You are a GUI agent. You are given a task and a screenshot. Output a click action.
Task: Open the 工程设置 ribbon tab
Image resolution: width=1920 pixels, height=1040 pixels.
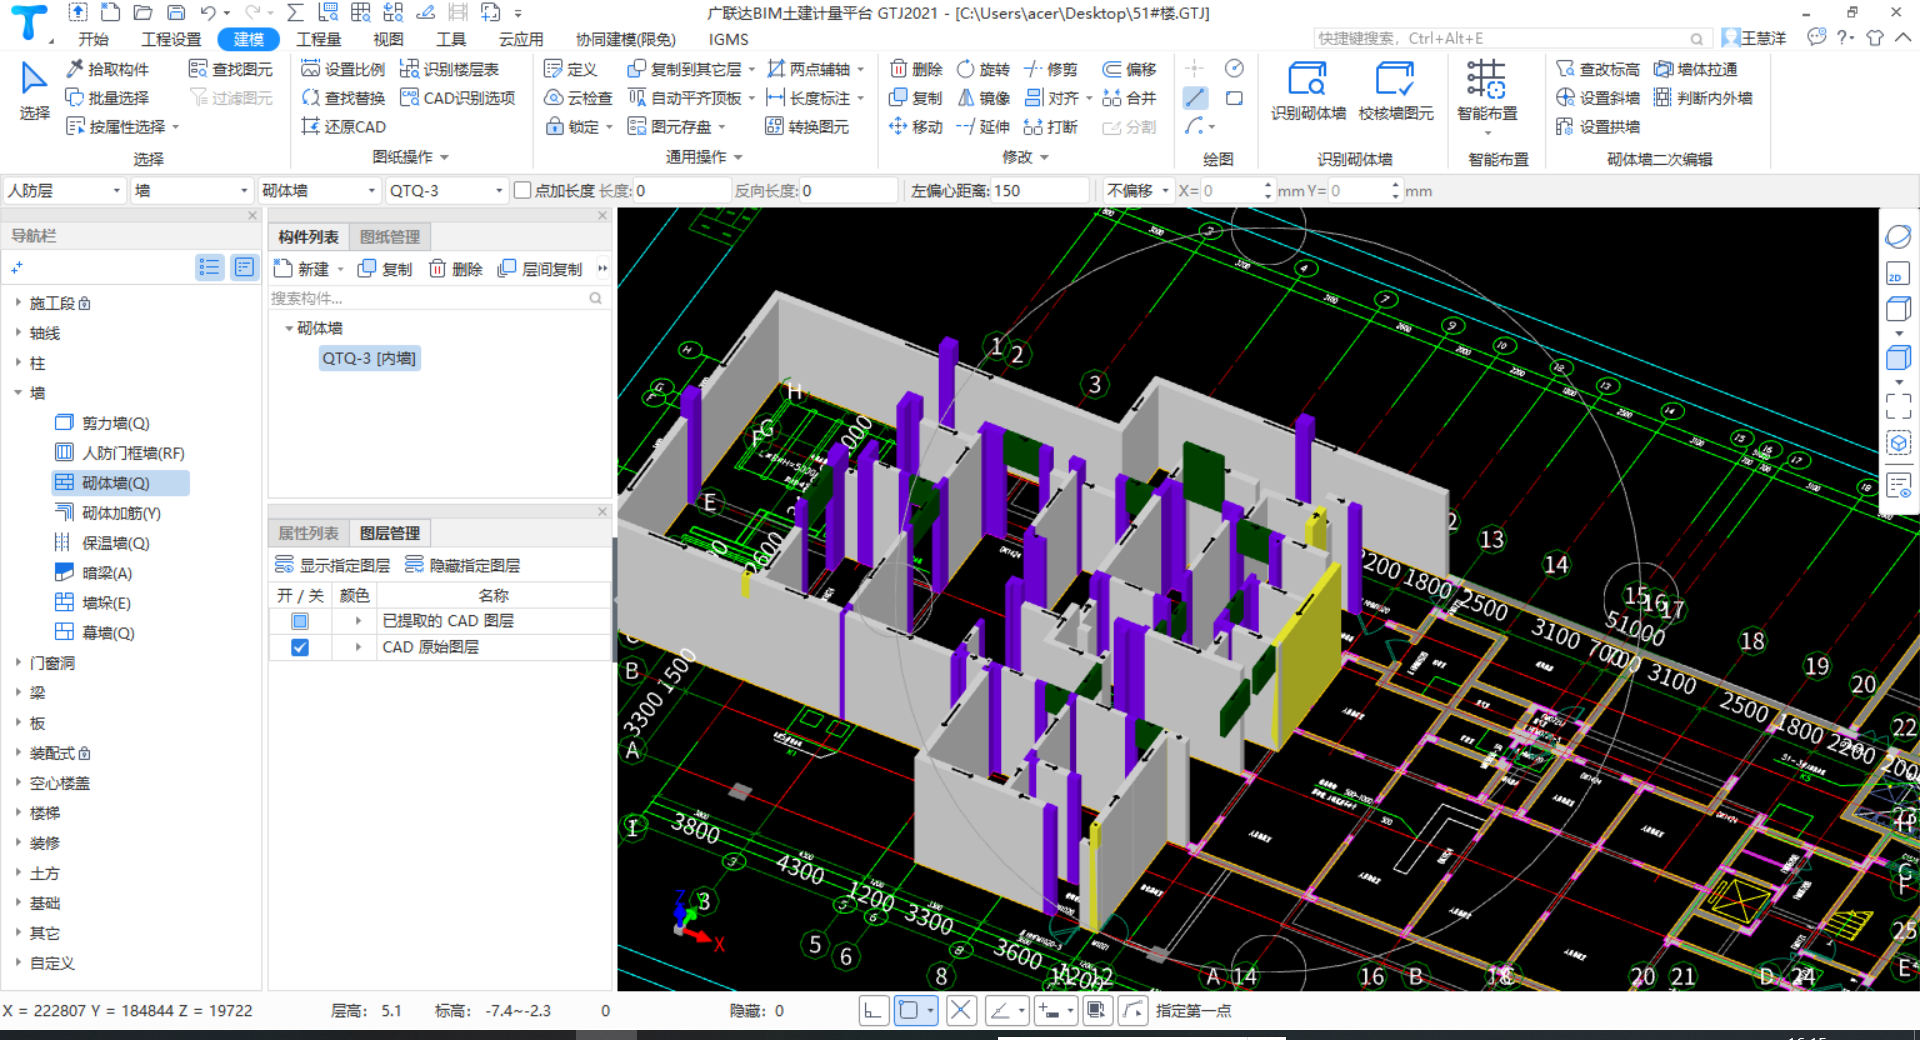point(171,39)
